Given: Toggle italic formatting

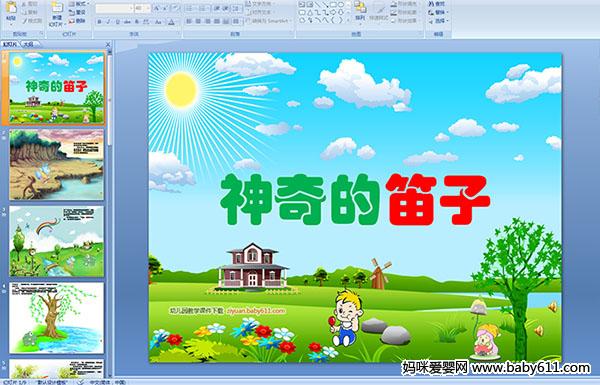Looking at the screenshot, I should 108,22.
